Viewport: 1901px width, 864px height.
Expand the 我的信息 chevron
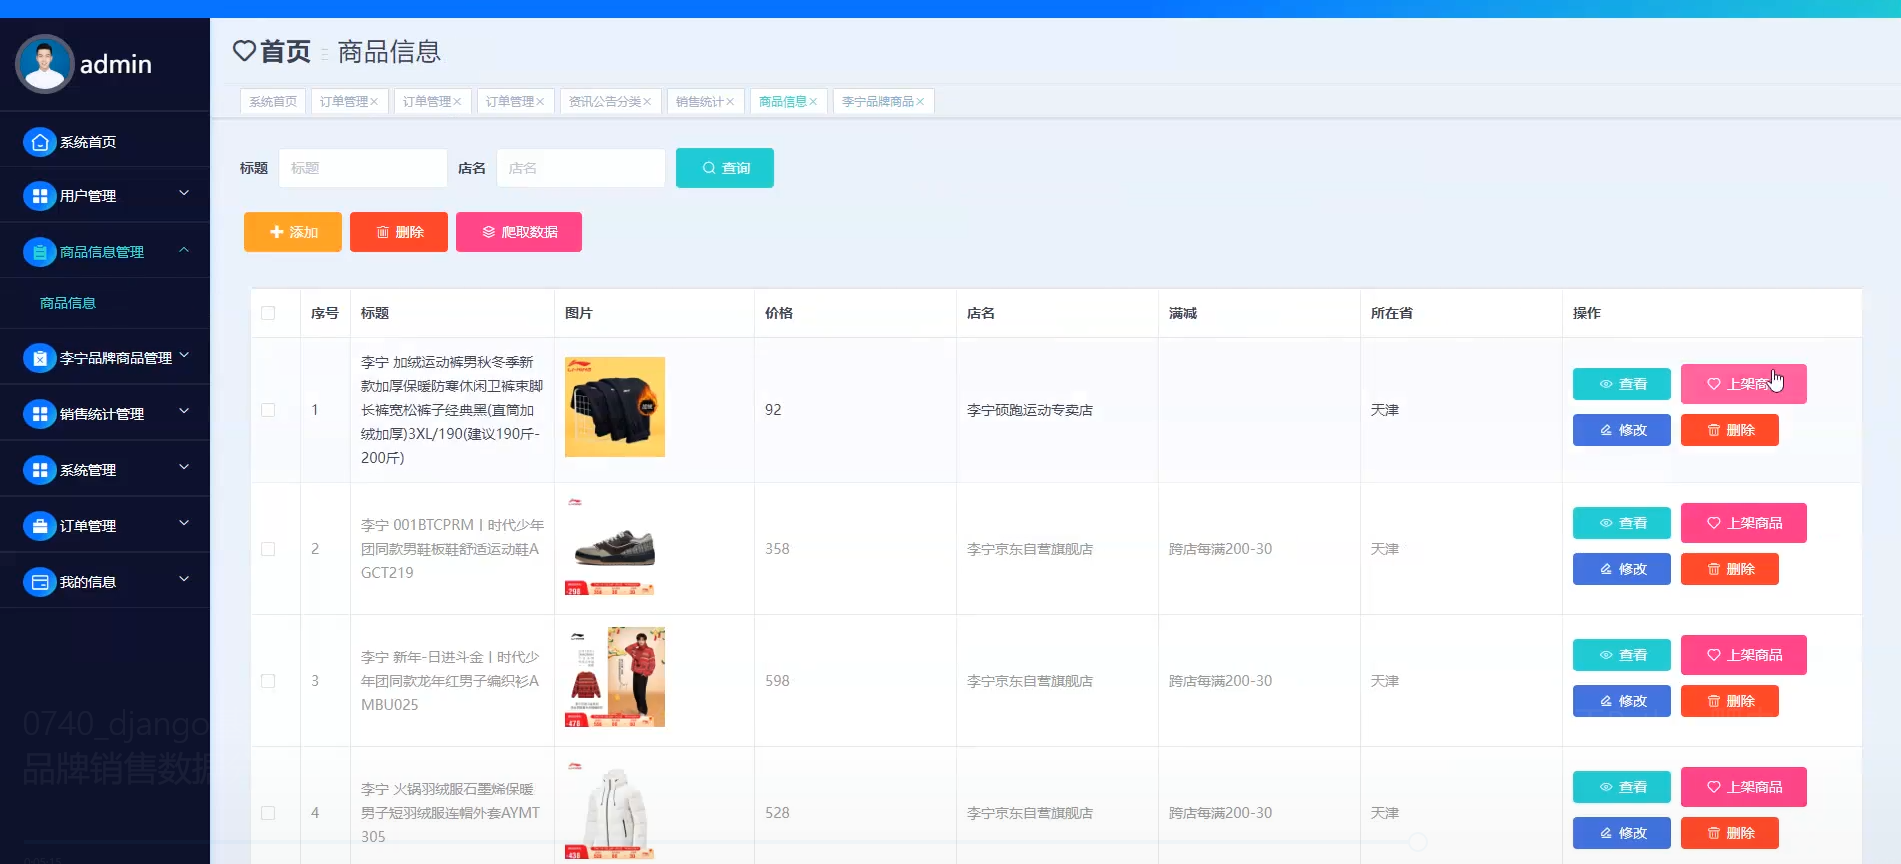tap(184, 579)
